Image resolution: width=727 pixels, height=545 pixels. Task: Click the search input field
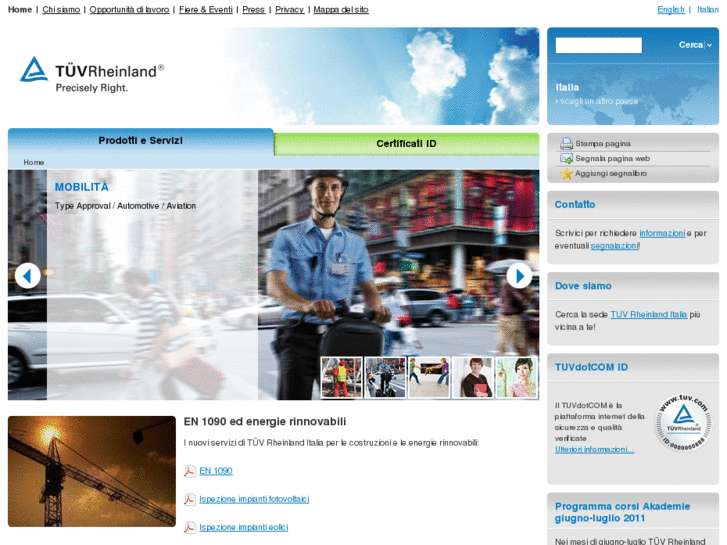pos(599,45)
